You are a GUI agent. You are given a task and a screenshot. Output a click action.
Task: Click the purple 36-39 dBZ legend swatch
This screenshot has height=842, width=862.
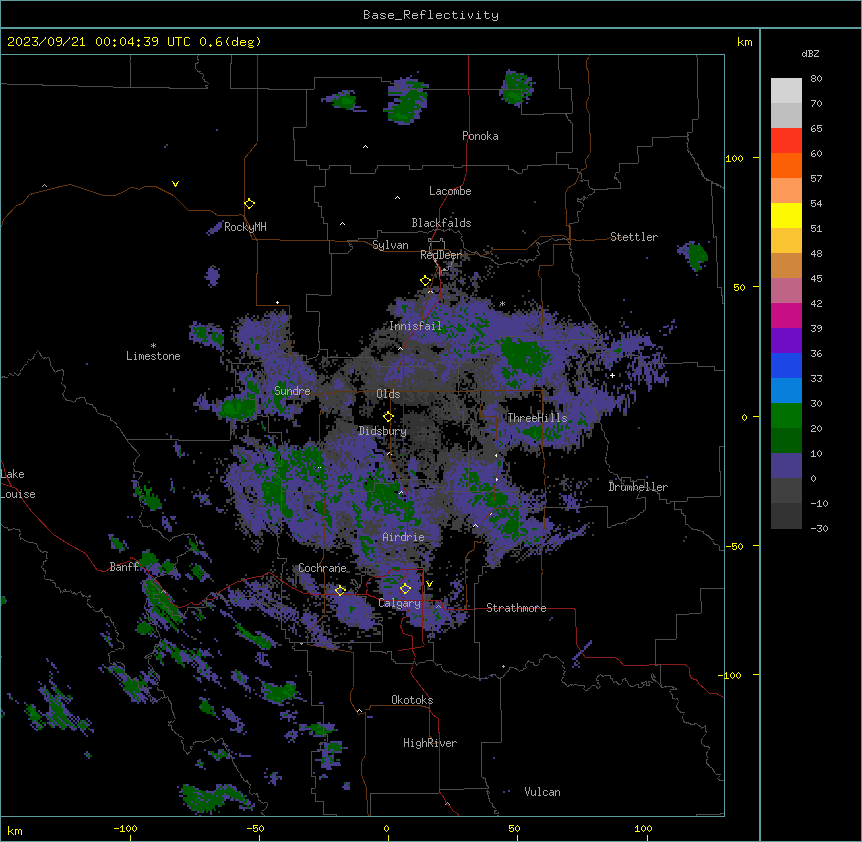click(786, 340)
